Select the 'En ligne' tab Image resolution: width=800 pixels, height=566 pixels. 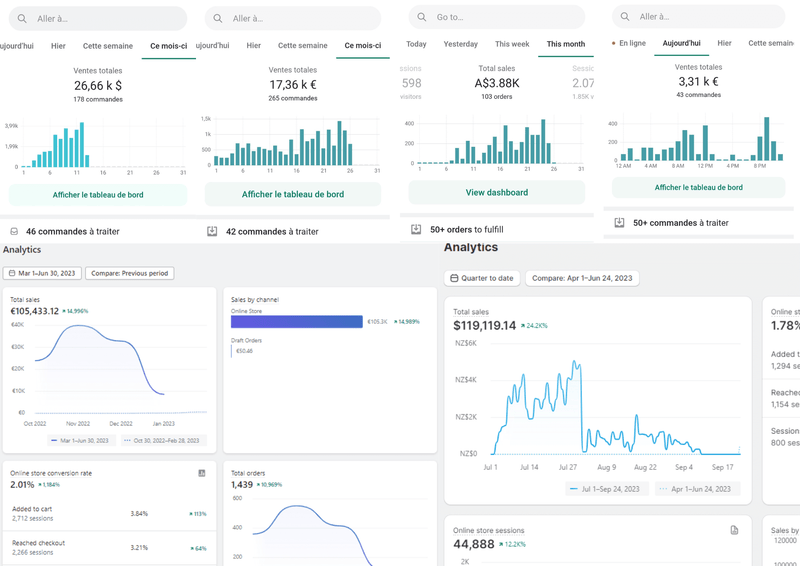[x=630, y=44]
